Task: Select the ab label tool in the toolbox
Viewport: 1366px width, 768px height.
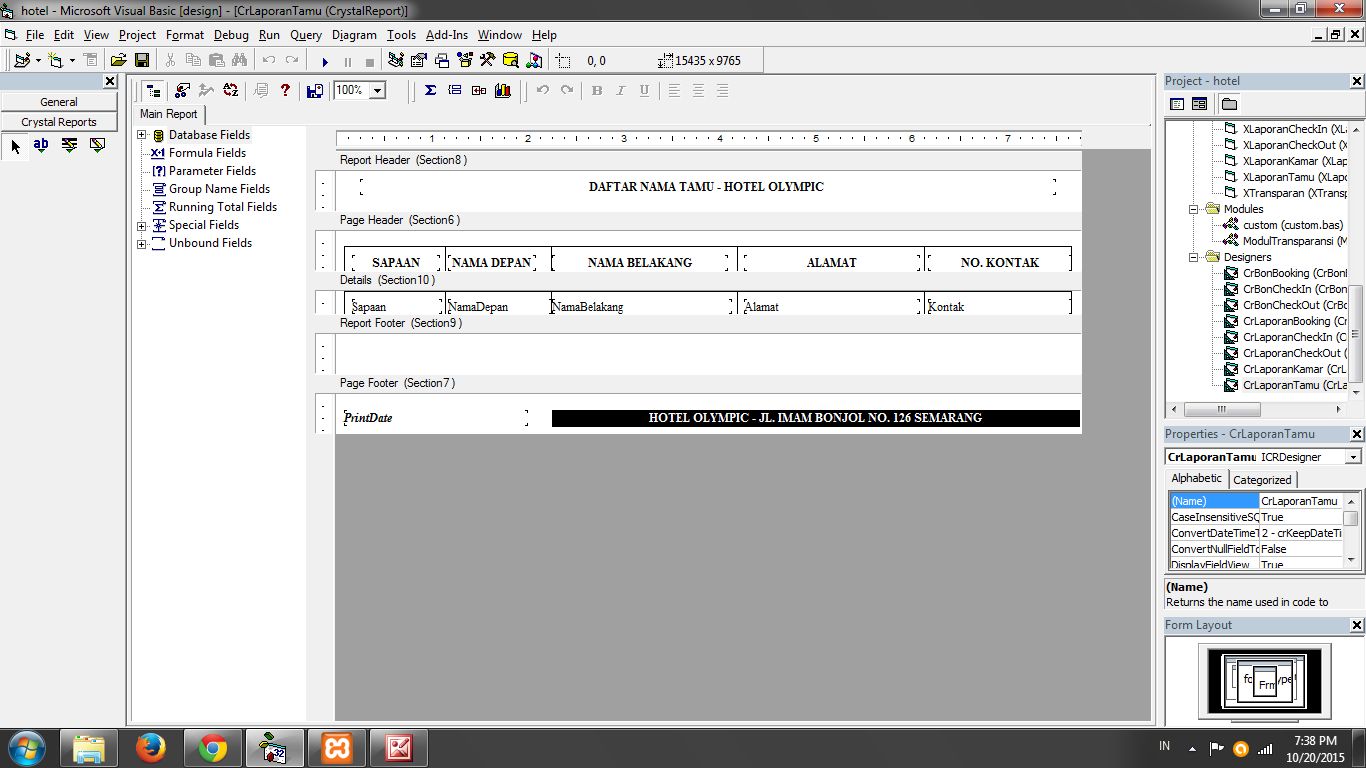Action: (40, 145)
